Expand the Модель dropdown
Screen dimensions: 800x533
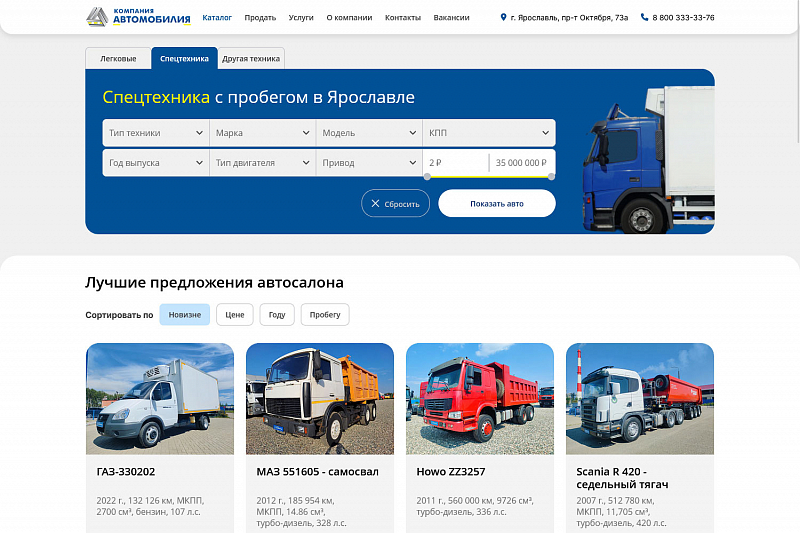click(x=369, y=133)
